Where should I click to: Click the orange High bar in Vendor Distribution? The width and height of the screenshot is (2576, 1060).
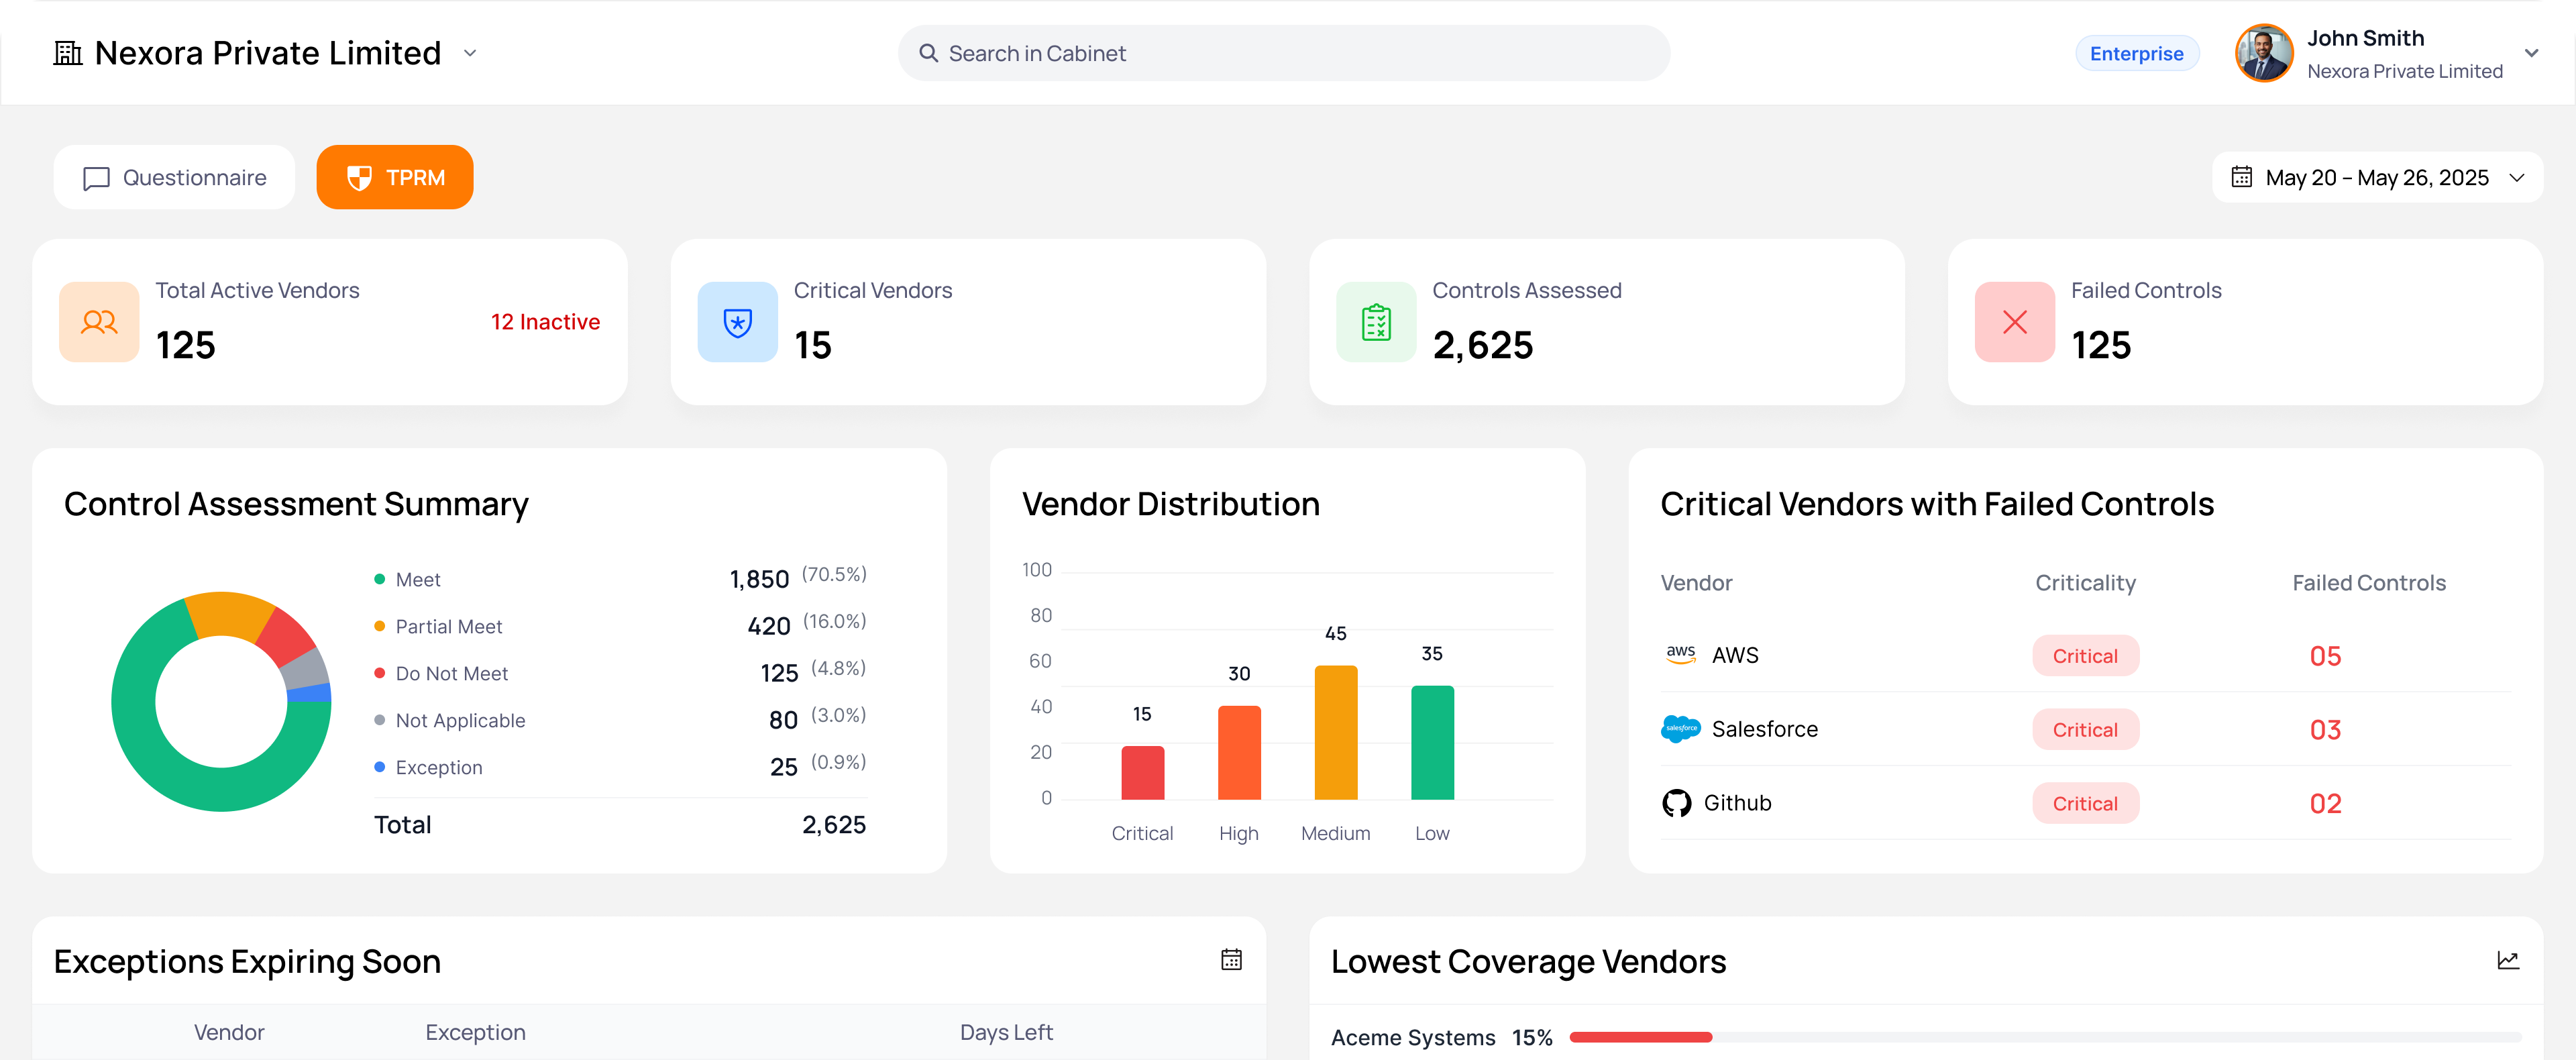coord(1239,753)
